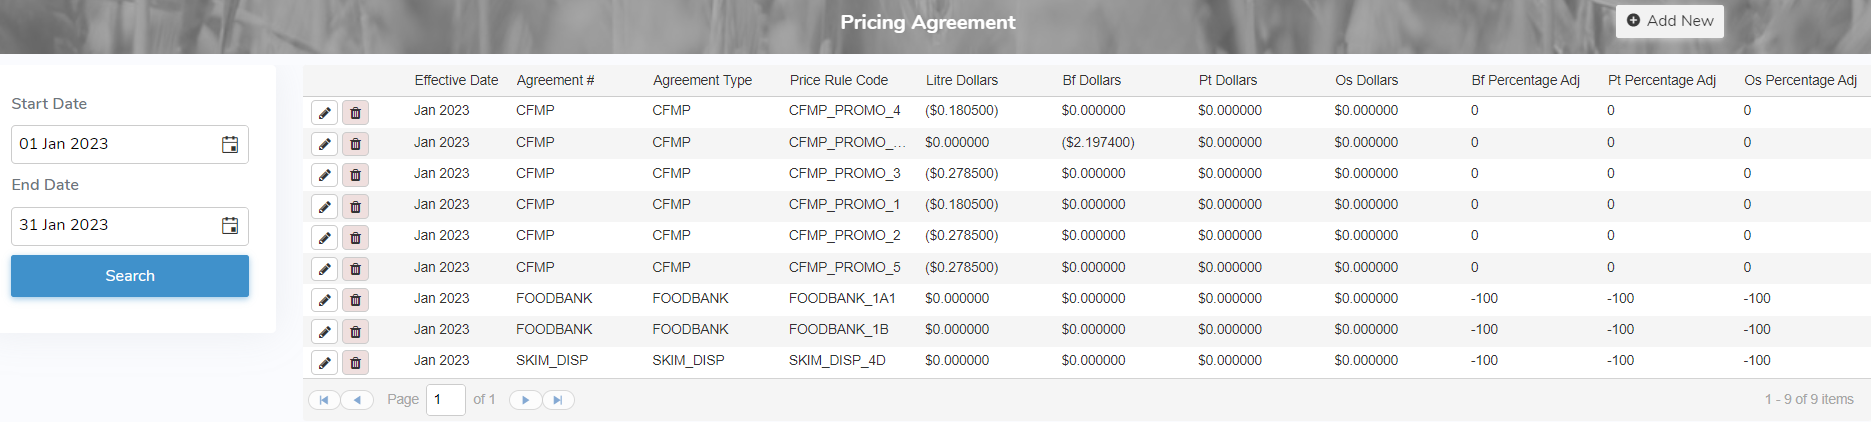Go to the next page
1871x422 pixels.
click(x=525, y=400)
